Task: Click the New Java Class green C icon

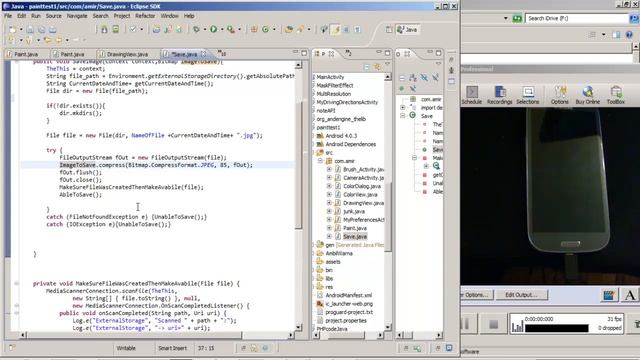Action: [x=265, y=29]
